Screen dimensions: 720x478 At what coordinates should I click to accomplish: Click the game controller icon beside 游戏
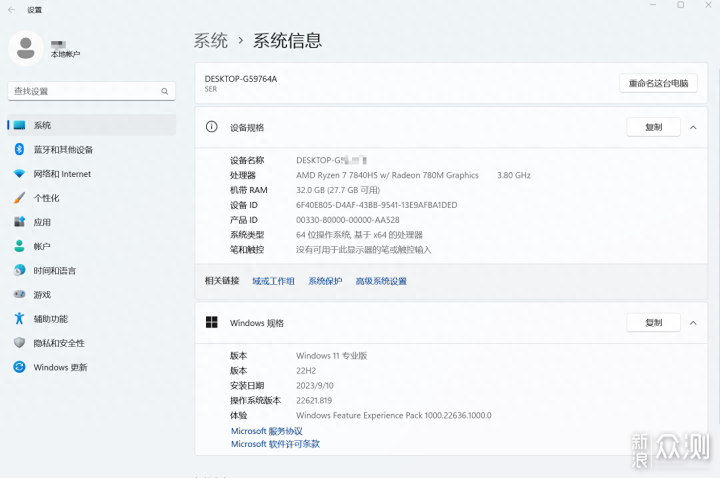19,294
